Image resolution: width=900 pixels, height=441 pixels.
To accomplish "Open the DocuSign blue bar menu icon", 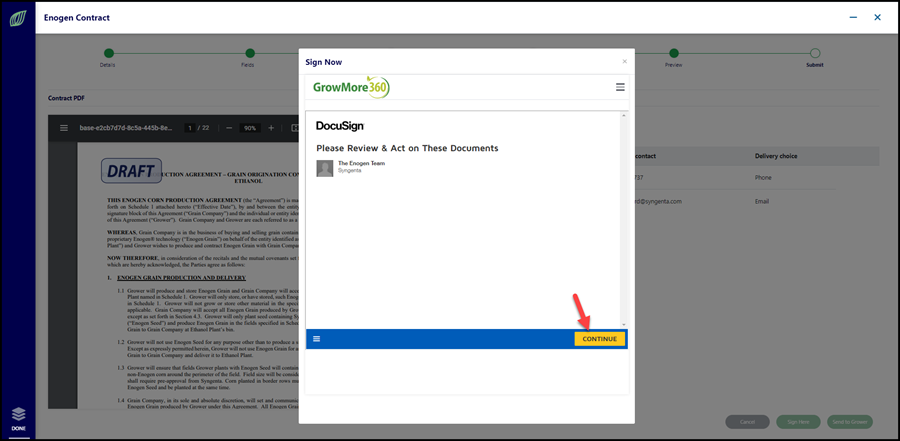I will tap(316, 339).
